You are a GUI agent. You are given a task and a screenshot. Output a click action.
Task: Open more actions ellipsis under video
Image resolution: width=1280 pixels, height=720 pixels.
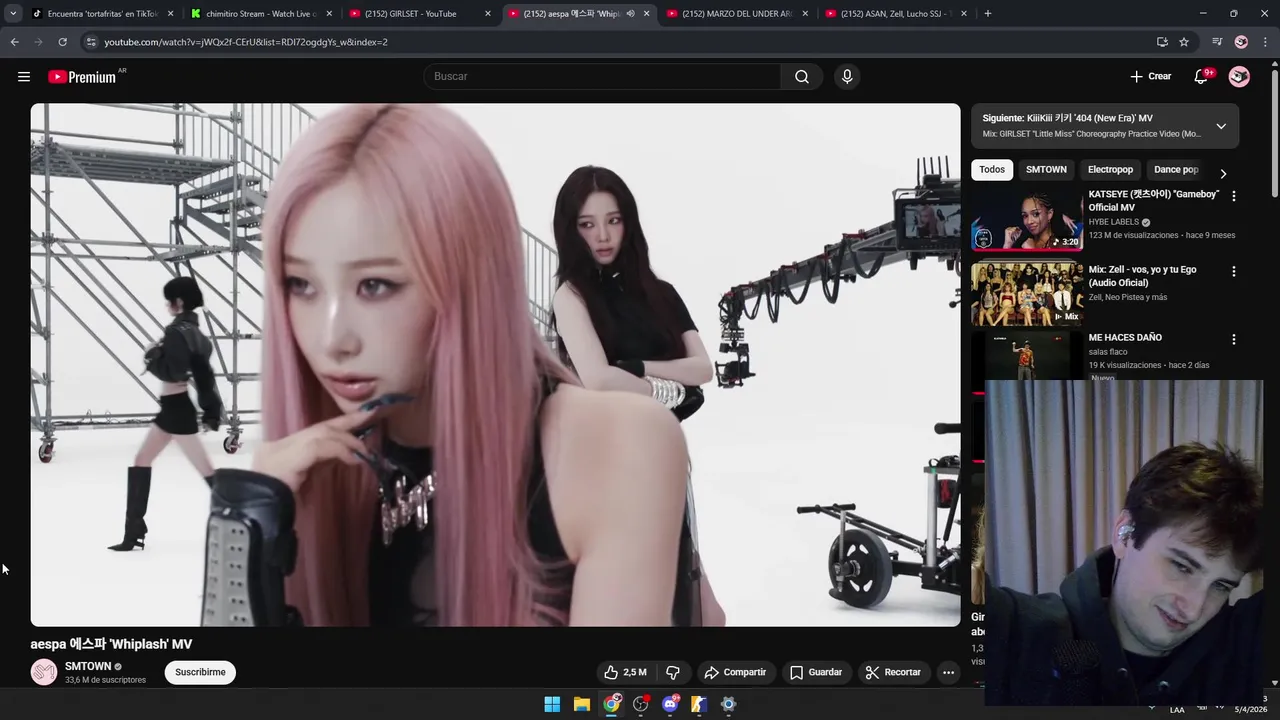pos(948,672)
